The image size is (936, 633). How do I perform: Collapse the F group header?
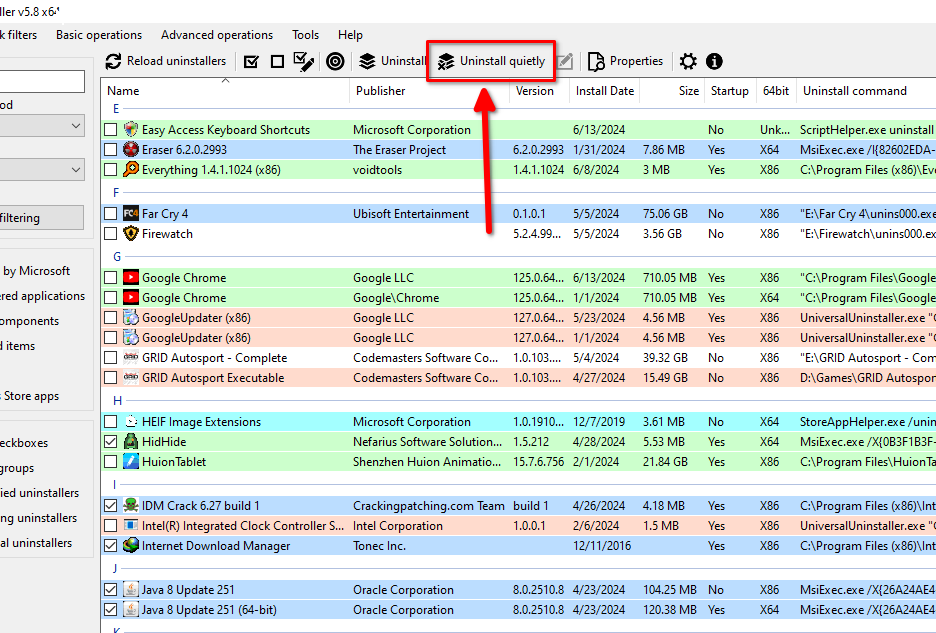point(116,192)
